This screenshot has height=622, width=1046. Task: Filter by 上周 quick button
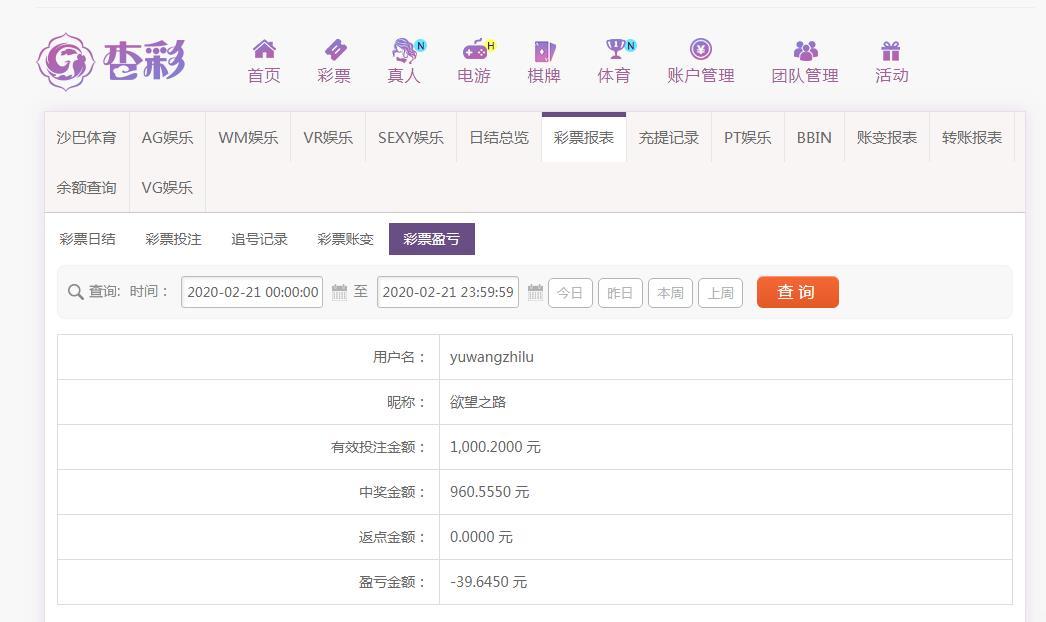720,293
